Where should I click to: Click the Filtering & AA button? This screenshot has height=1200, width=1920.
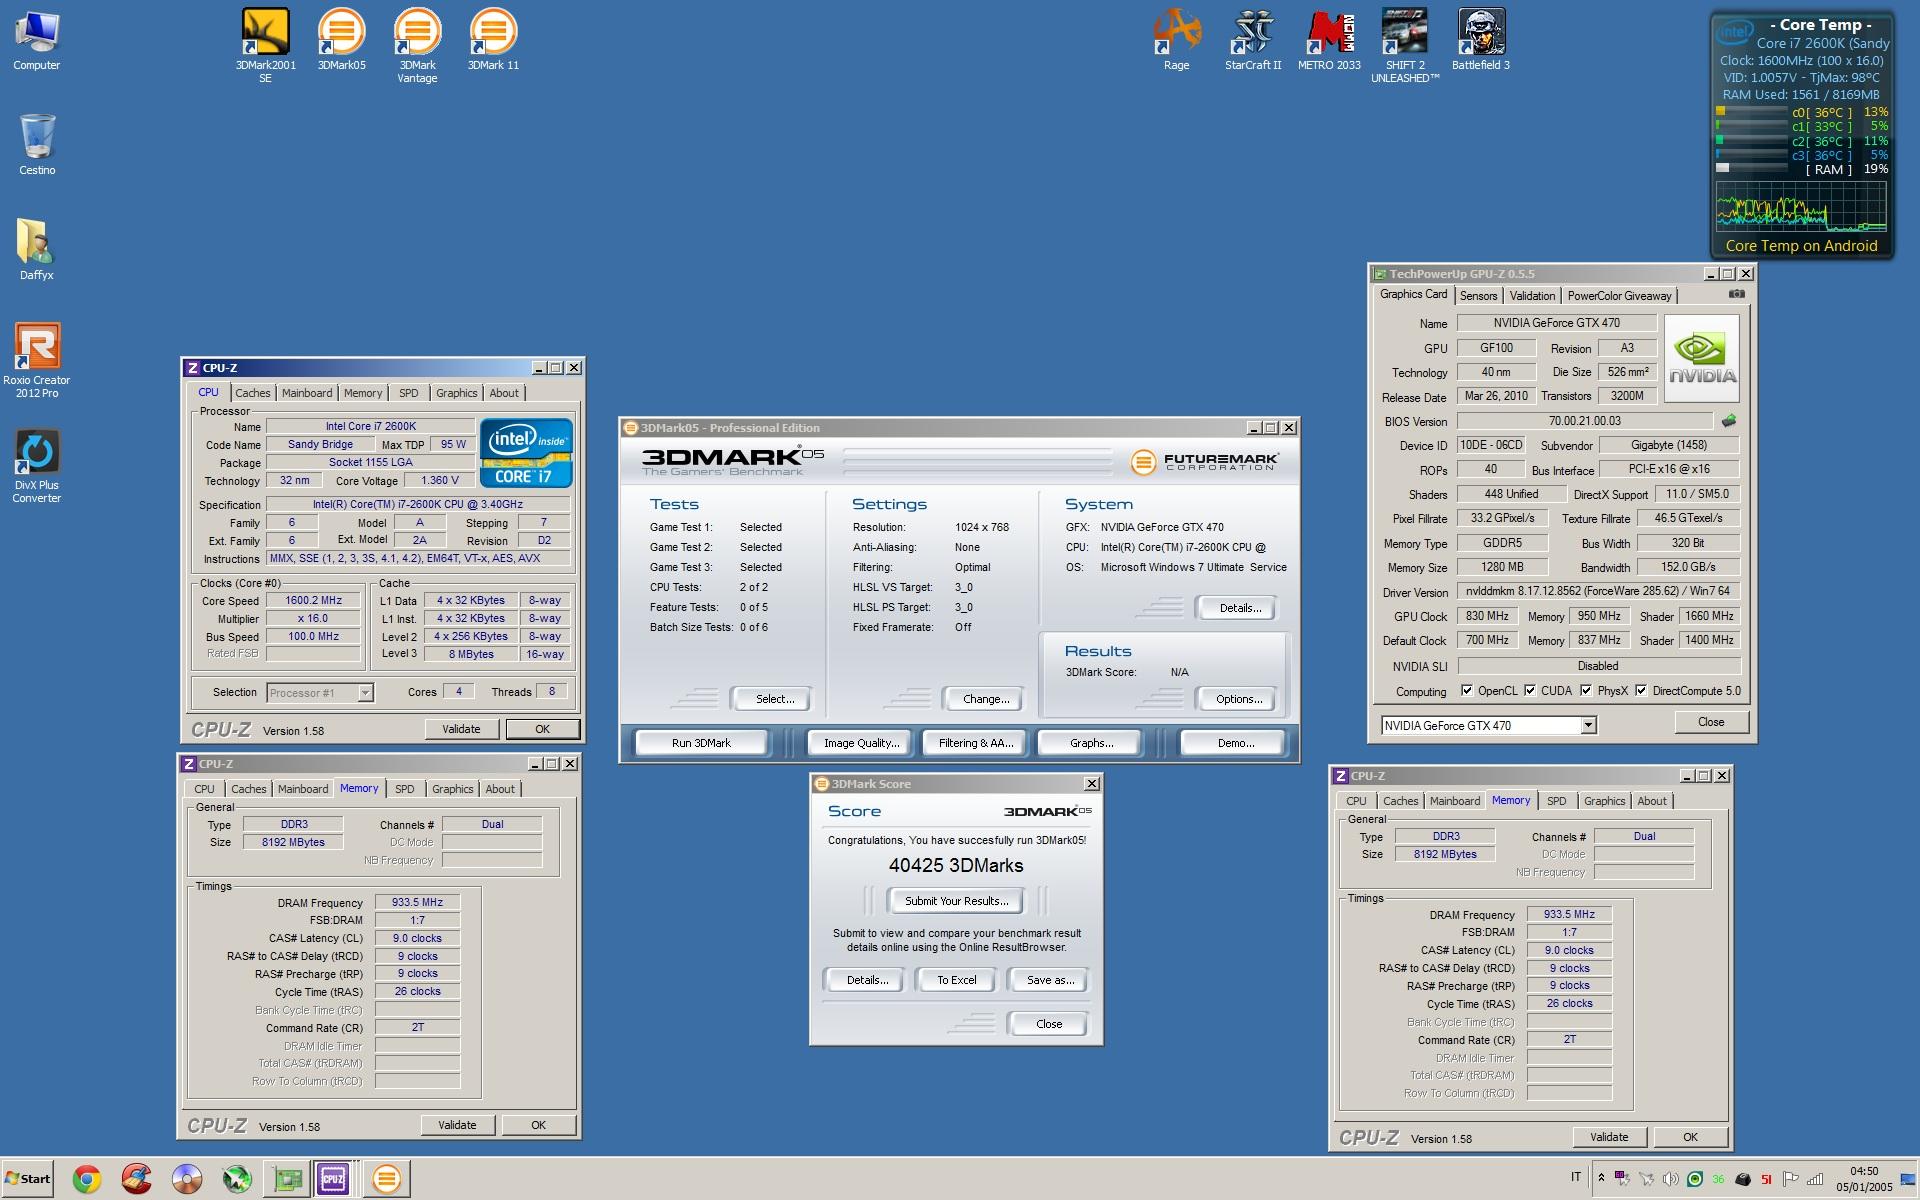tap(976, 743)
